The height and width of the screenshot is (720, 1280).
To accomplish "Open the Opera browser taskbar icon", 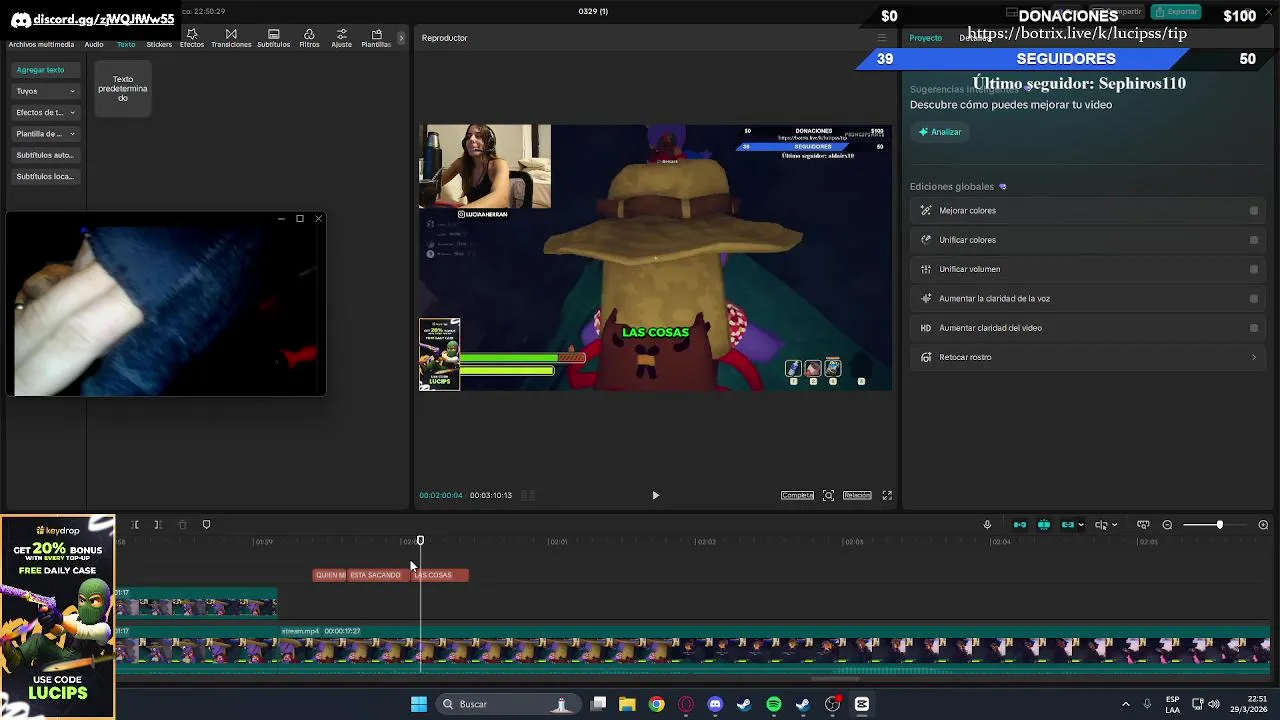I will coord(686,704).
